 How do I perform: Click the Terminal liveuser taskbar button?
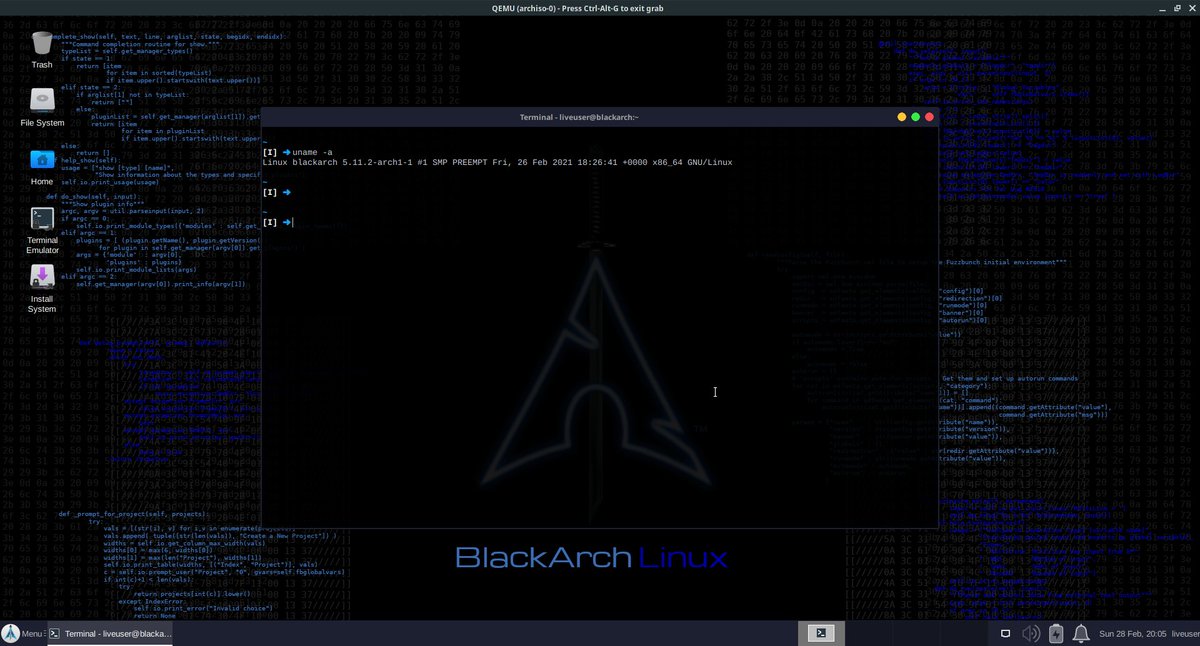(112, 634)
